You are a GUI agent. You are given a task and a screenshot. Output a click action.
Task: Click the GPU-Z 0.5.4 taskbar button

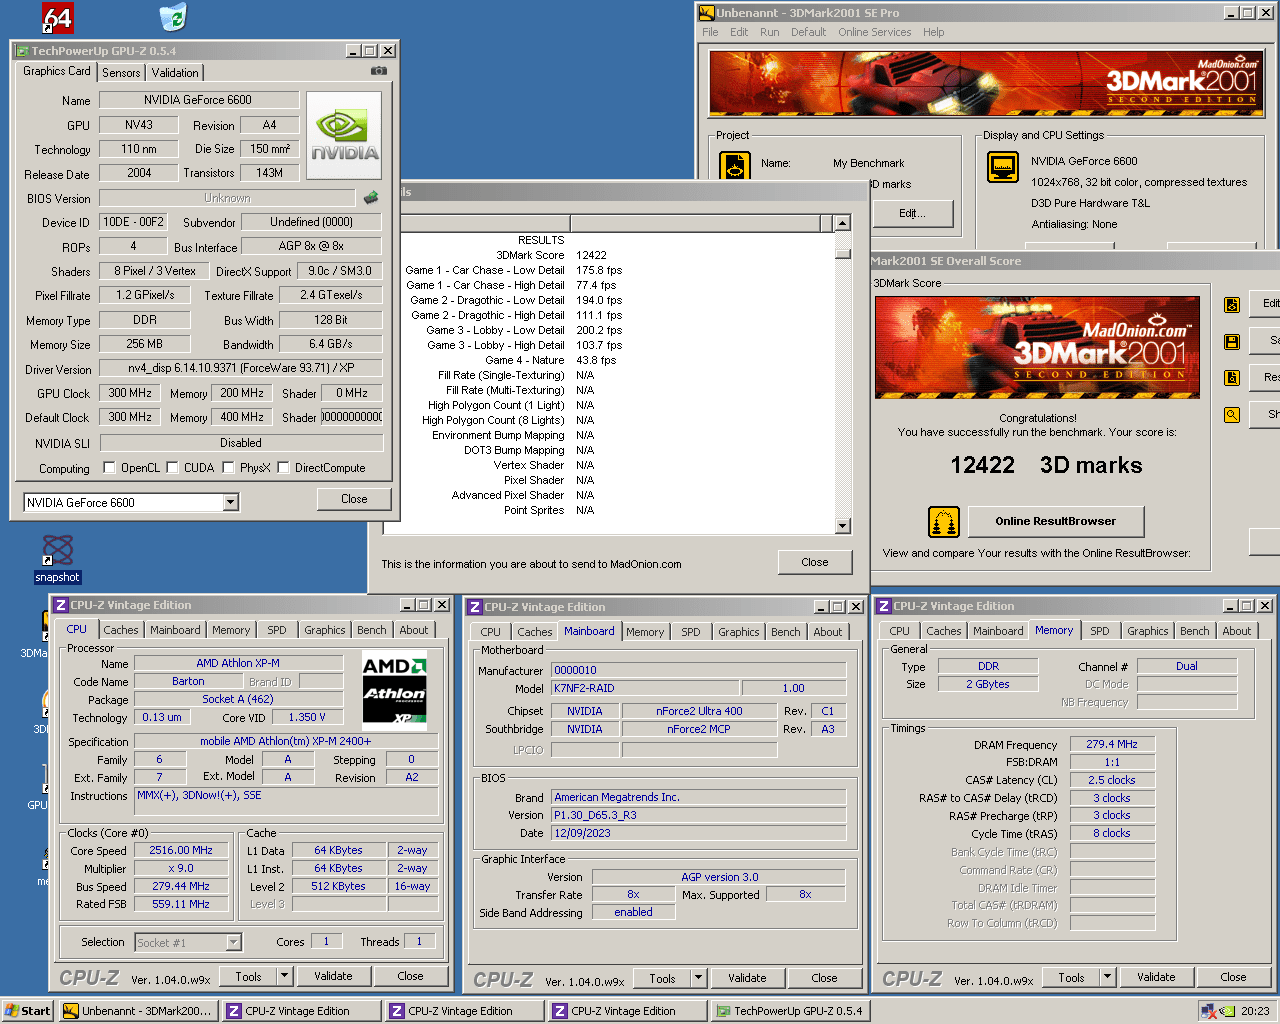tap(789, 1011)
